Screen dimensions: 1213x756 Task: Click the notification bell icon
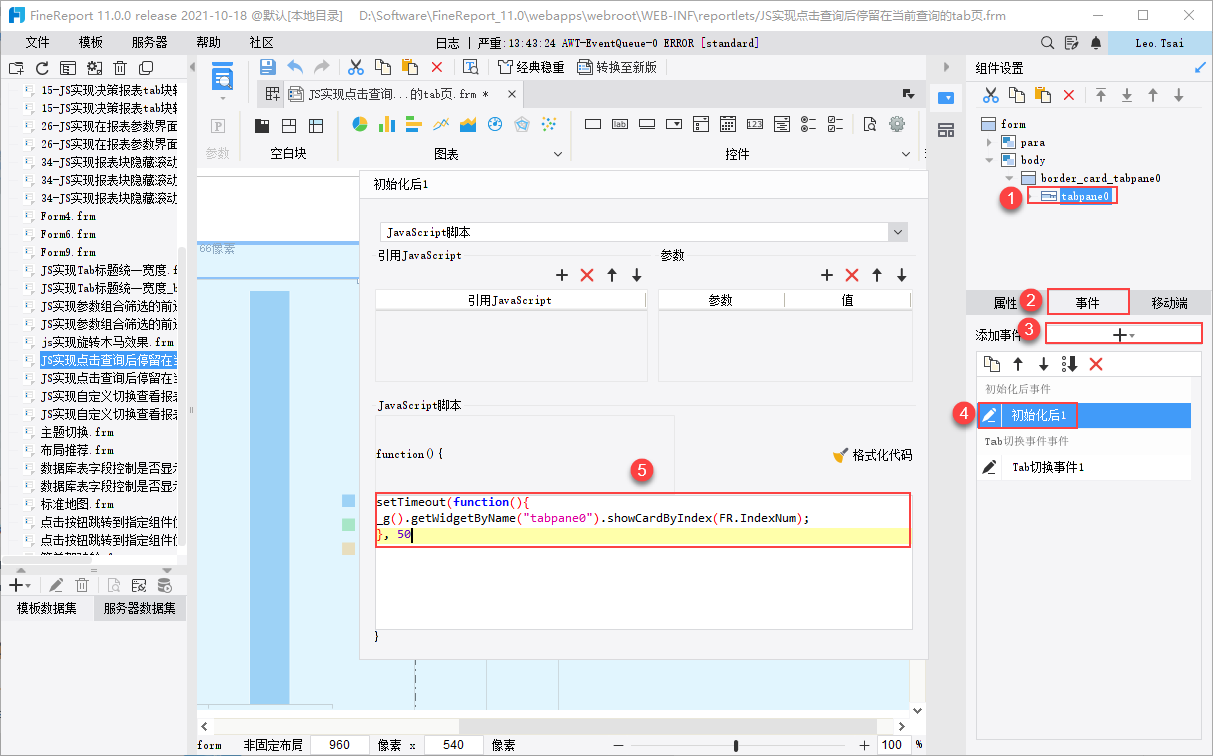[1096, 43]
